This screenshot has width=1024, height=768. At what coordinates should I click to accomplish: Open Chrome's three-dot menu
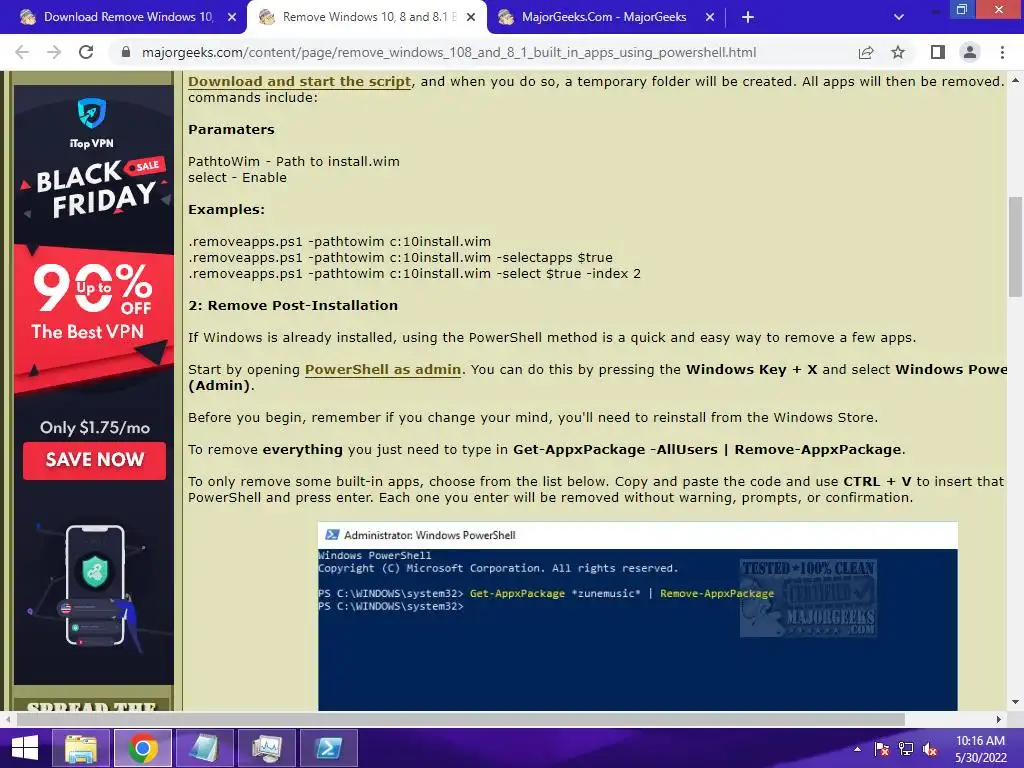point(1002,52)
